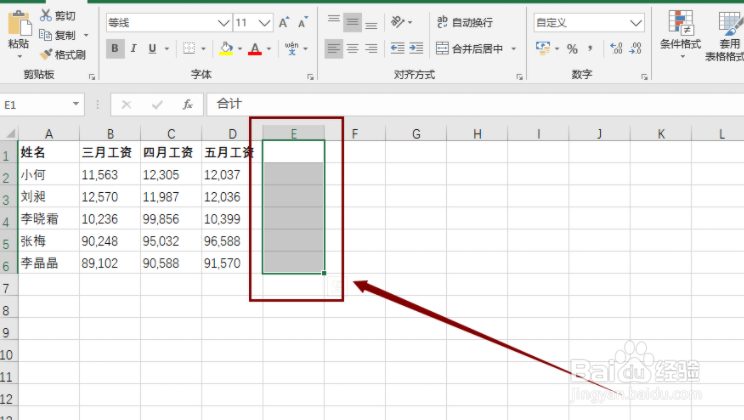This screenshot has width=744, height=420.
Task: Apply percent style format
Action: (572, 48)
